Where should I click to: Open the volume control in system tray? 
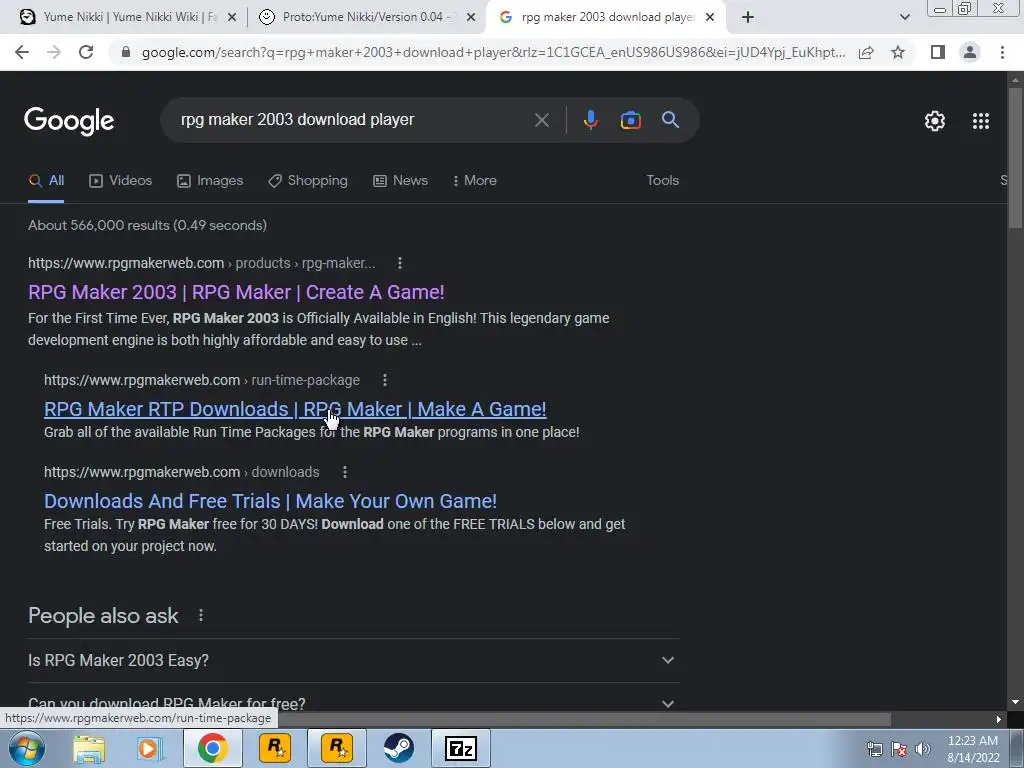[922, 749]
